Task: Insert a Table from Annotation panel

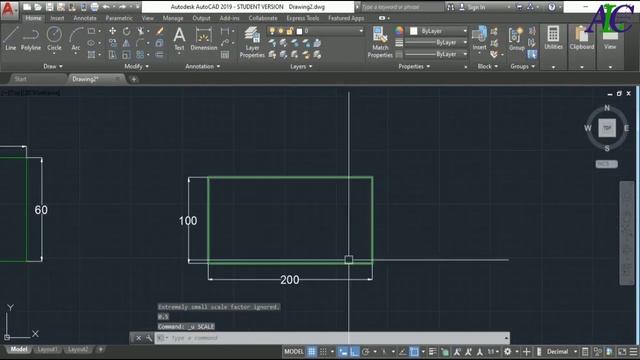Action: pyautogui.click(x=225, y=55)
